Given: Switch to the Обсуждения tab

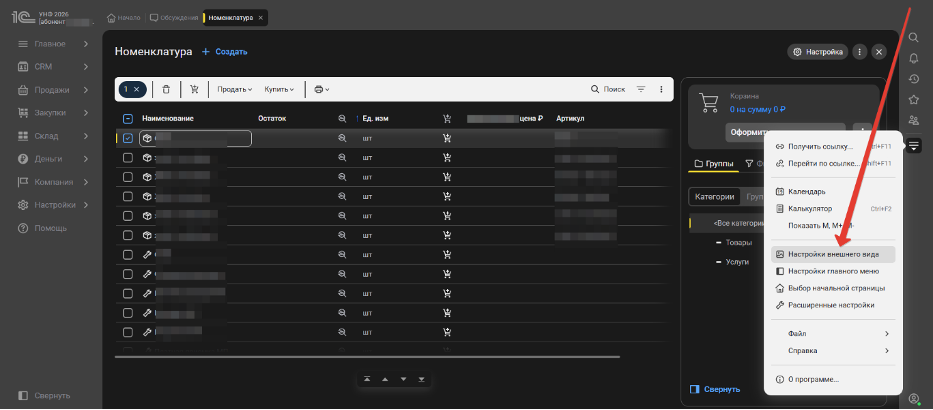Looking at the screenshot, I should tap(173, 18).
